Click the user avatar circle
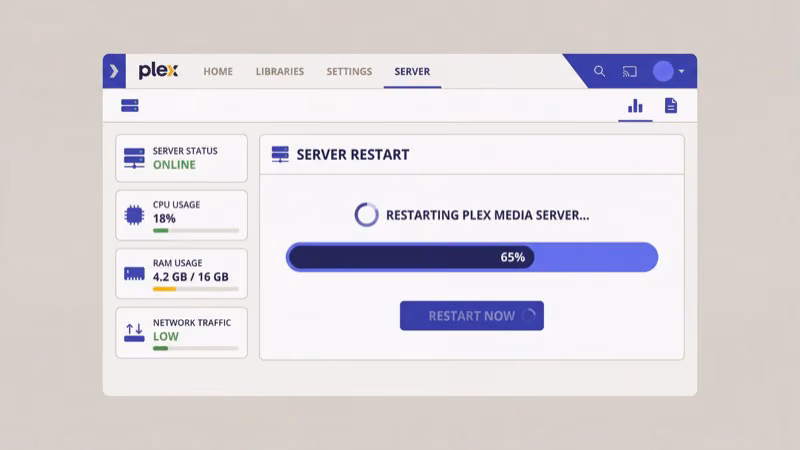 pos(663,71)
